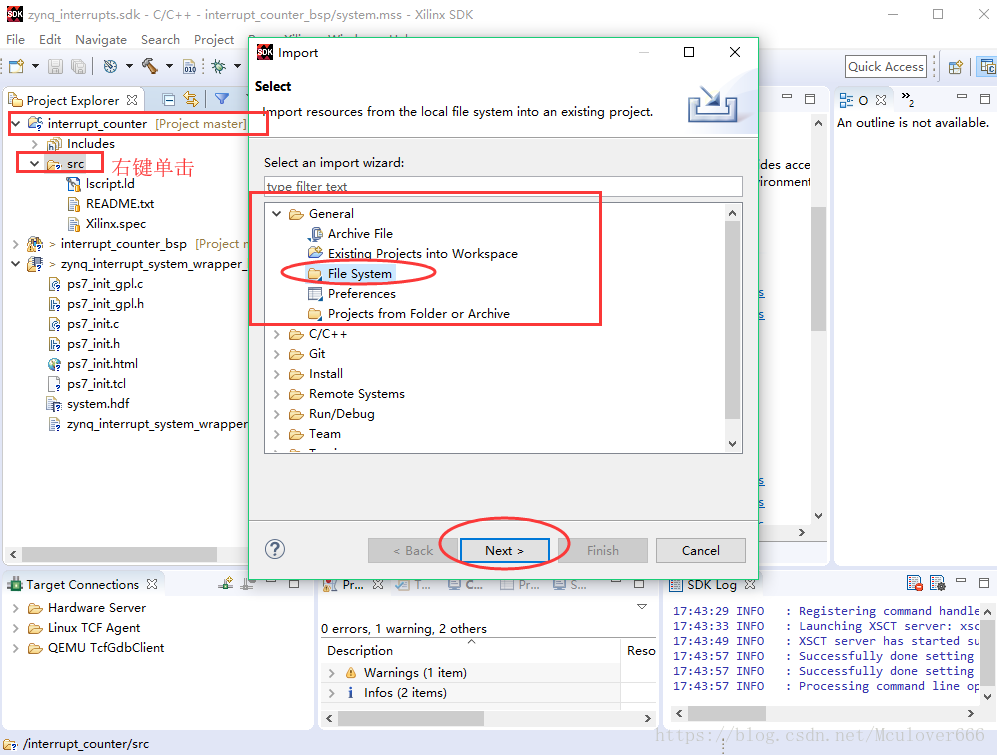Open Build dropdown arrow

coord(169,66)
